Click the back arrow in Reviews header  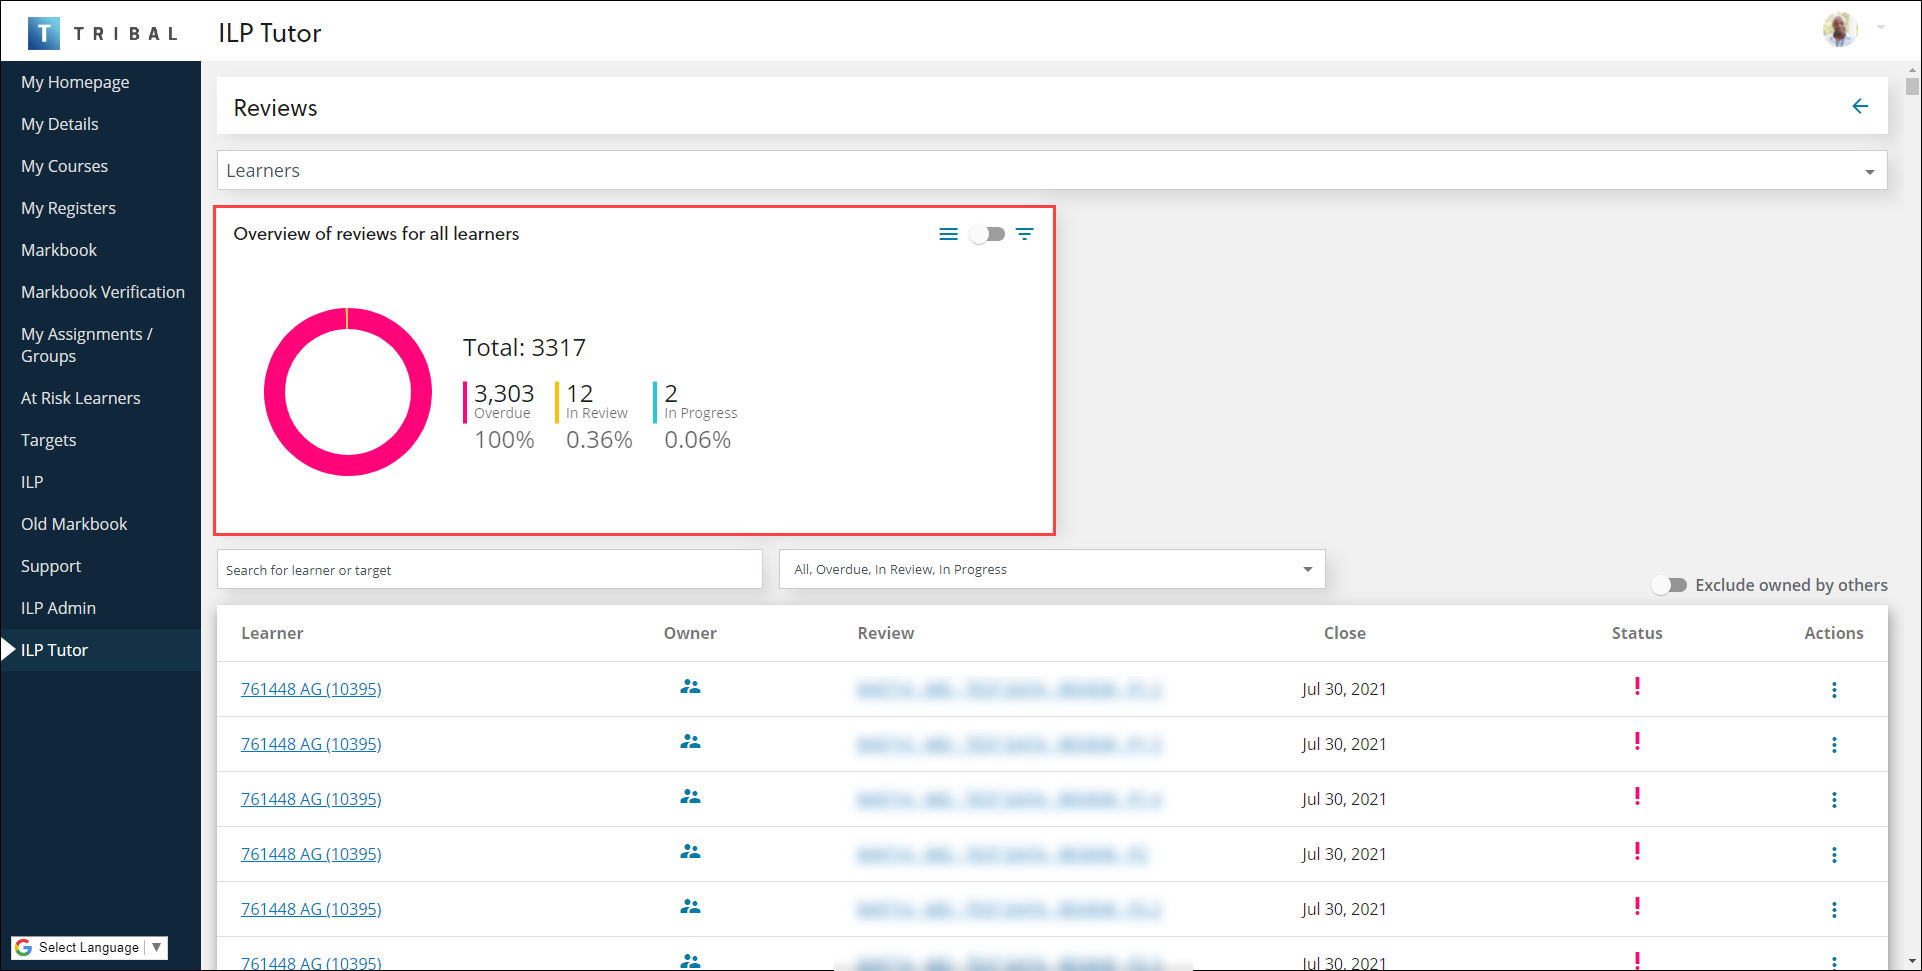[x=1859, y=106]
